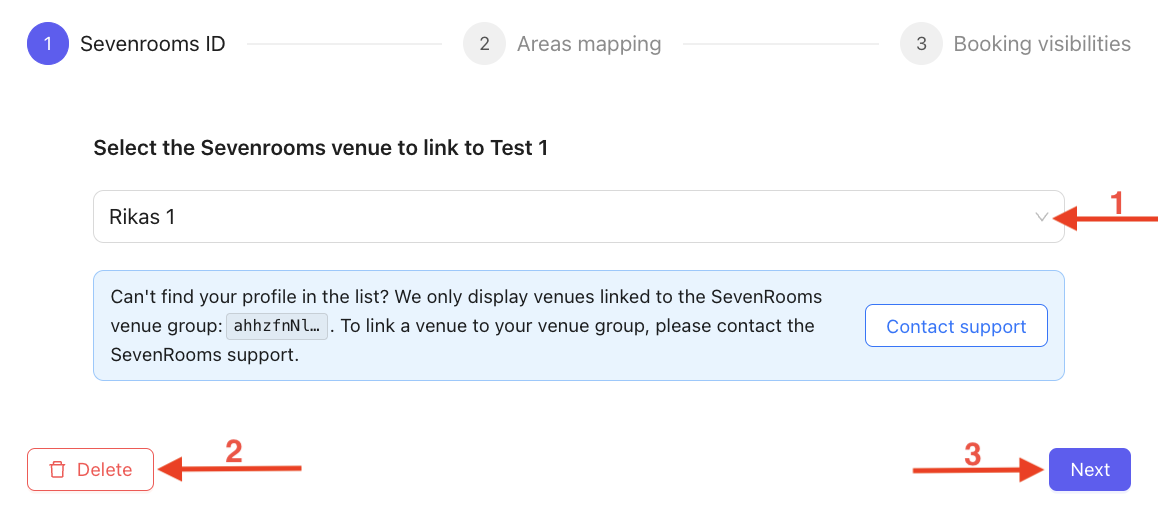Click the red arrow pointing at Delete

pyautogui.click(x=230, y=468)
